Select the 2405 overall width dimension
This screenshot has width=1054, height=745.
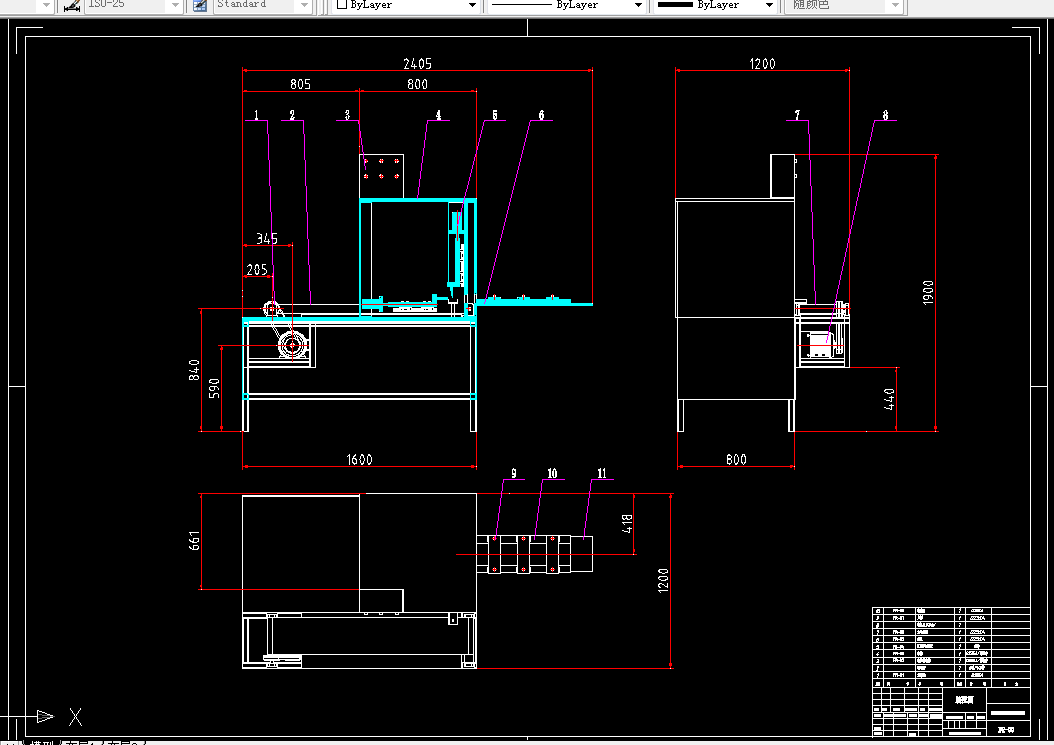pyautogui.click(x=417, y=64)
